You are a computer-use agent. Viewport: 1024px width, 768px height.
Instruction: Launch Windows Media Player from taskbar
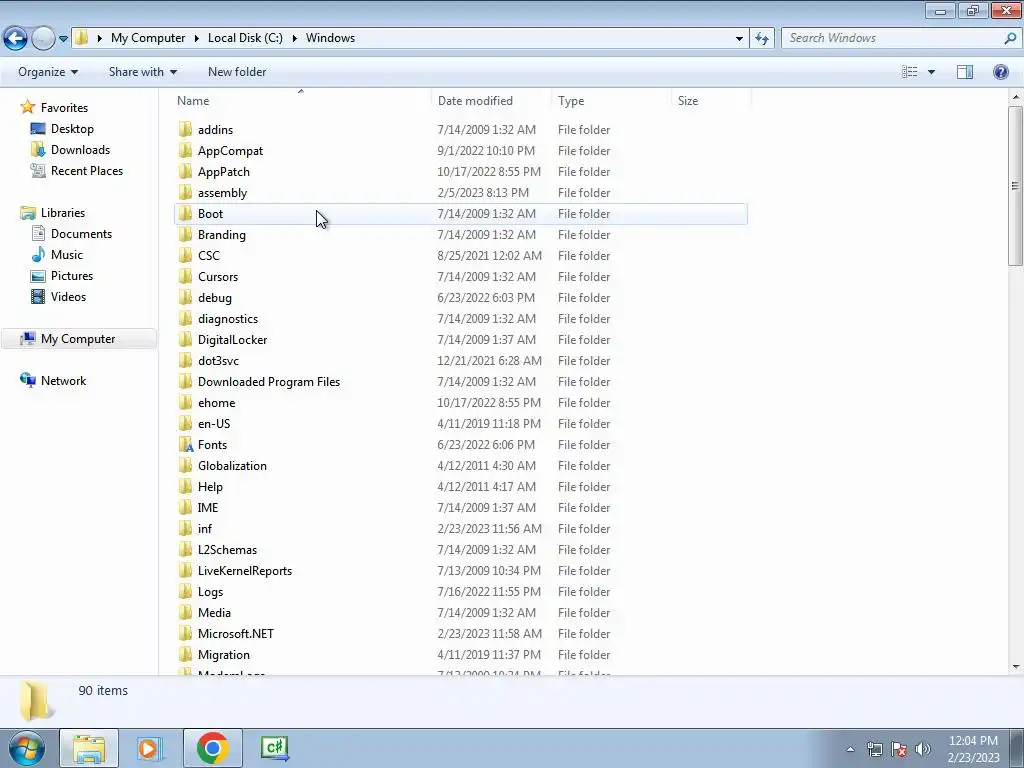click(149, 748)
